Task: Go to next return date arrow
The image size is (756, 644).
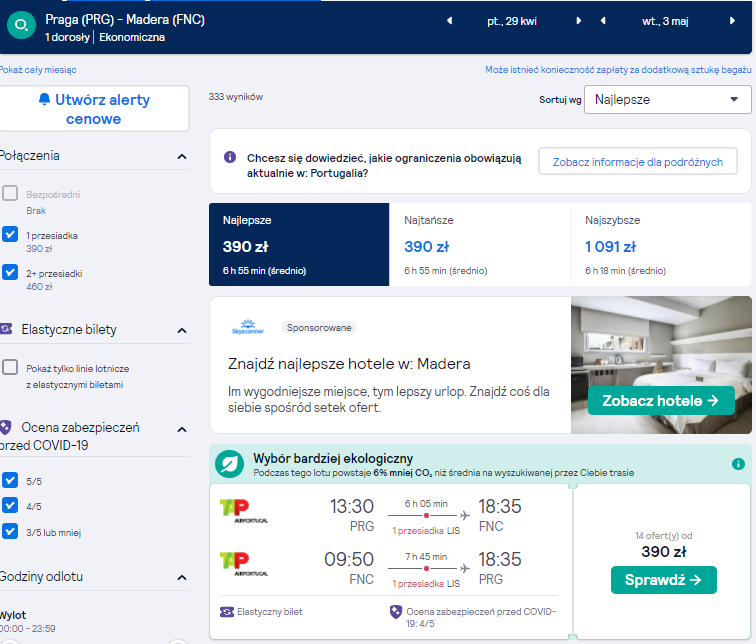Action: click(x=732, y=21)
